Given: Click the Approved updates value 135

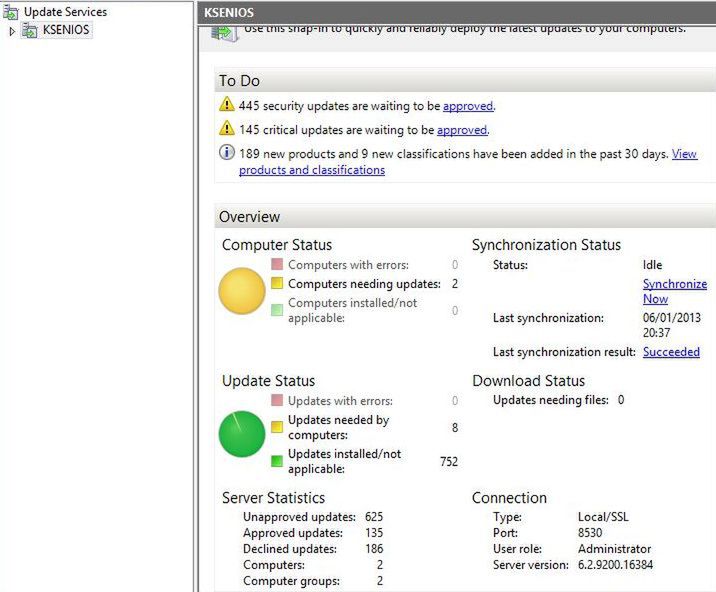Looking at the screenshot, I should point(374,533).
